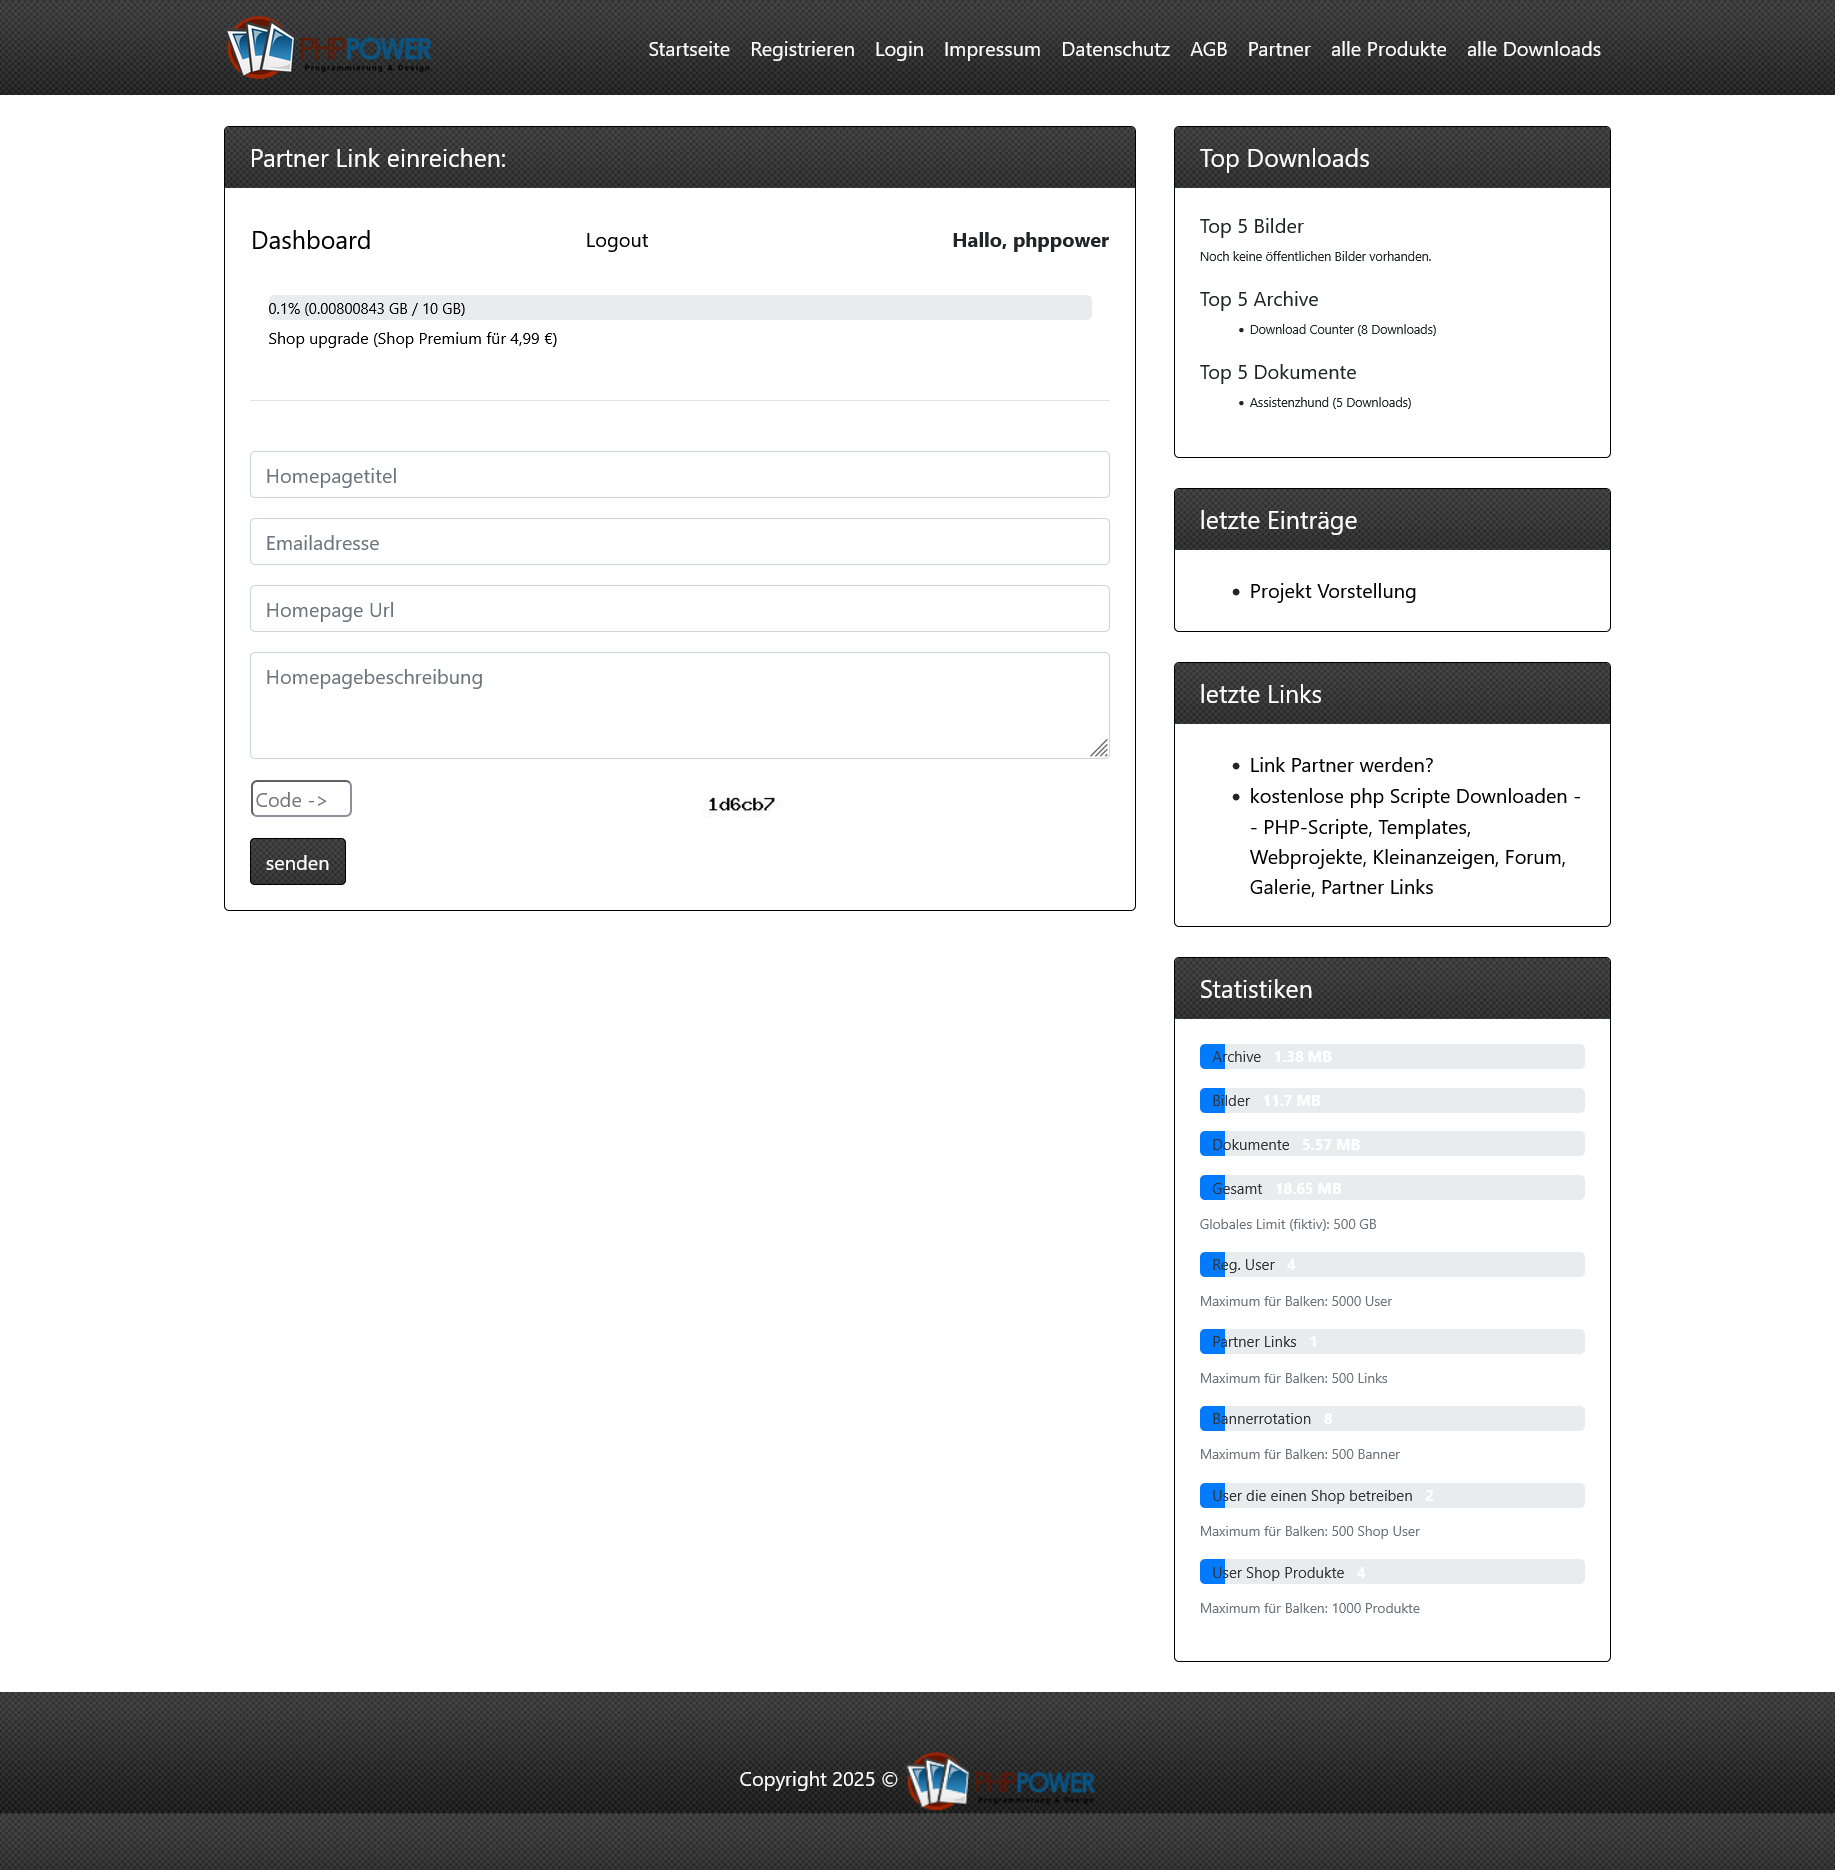Click the Logout link

616,240
